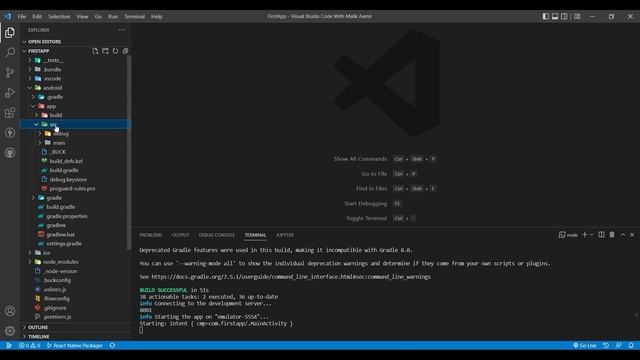The image size is (640, 360).
Task: Open the Run and Debug view
Action: (10, 93)
